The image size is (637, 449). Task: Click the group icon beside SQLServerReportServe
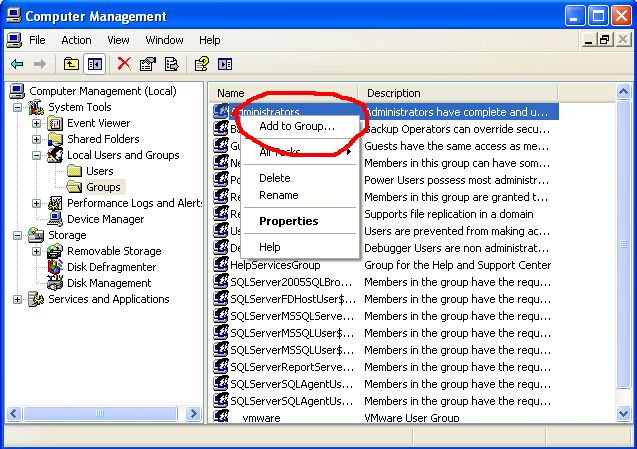tap(221, 367)
